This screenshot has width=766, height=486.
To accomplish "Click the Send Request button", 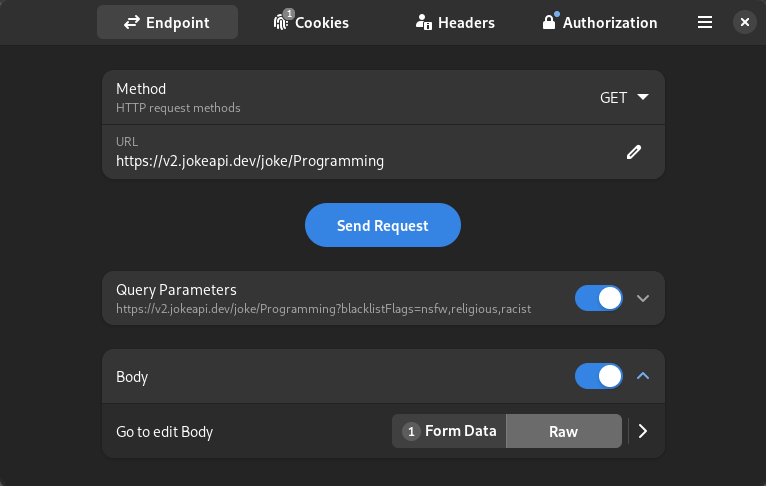I will [x=383, y=225].
